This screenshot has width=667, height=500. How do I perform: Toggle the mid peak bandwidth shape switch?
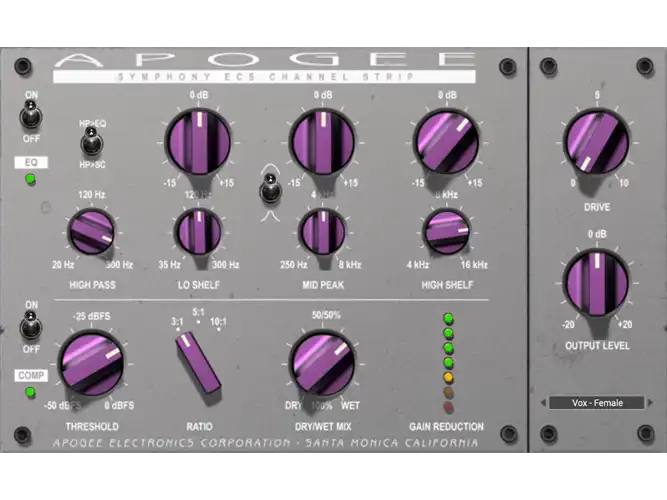(270, 189)
